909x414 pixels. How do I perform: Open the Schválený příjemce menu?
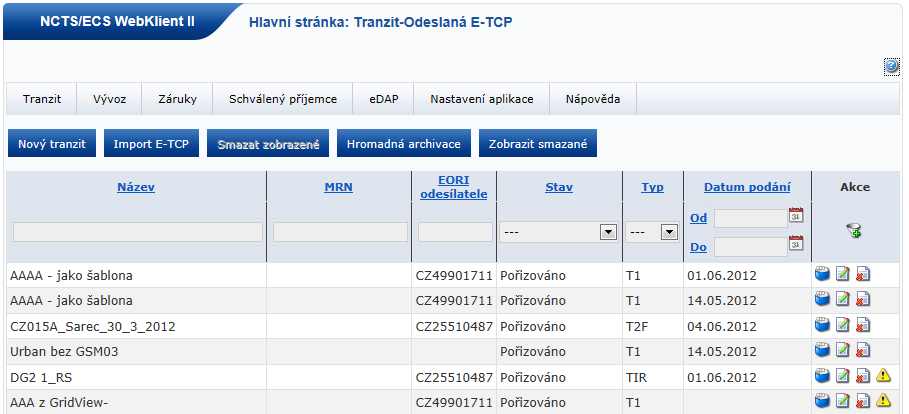[x=283, y=100]
